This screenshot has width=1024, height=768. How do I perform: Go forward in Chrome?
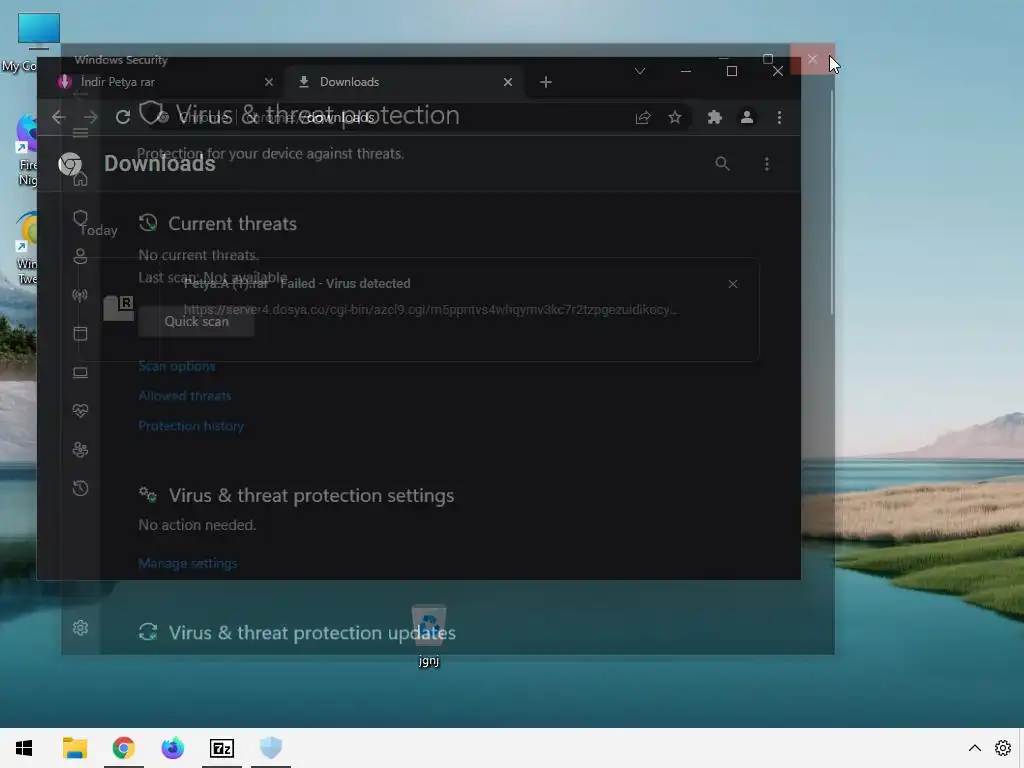91,117
